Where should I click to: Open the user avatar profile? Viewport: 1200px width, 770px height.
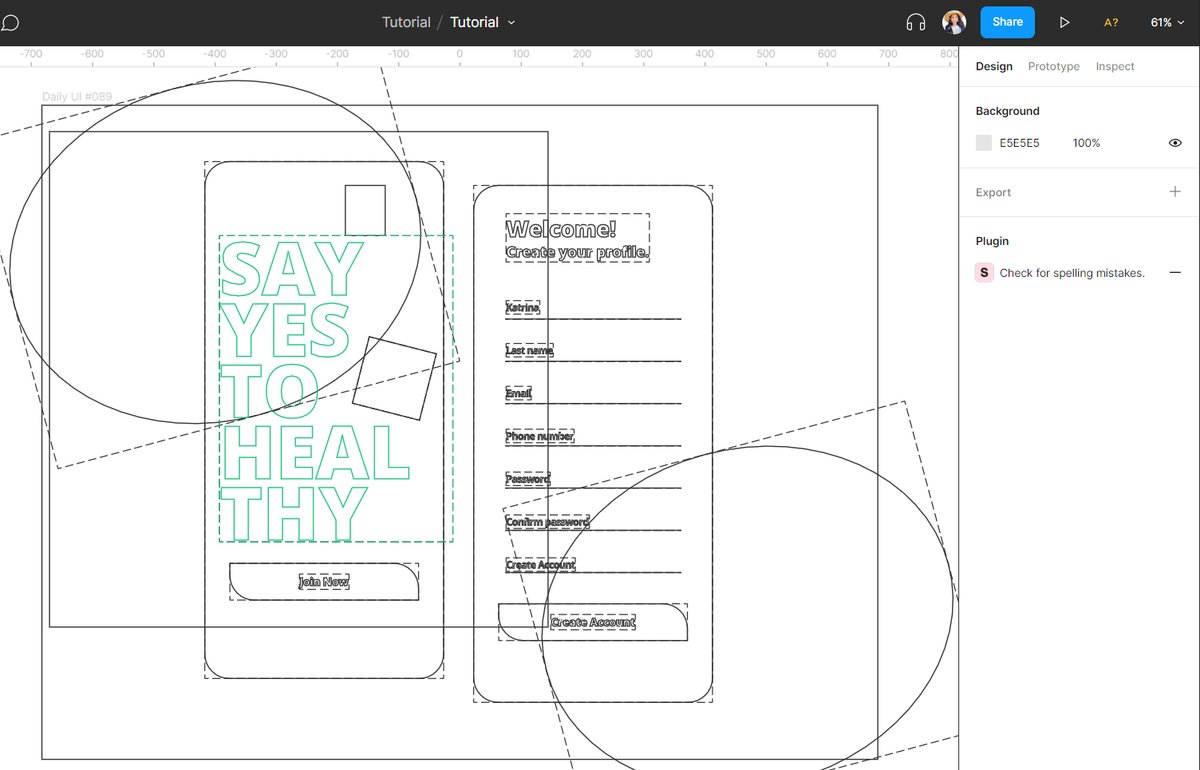[954, 22]
